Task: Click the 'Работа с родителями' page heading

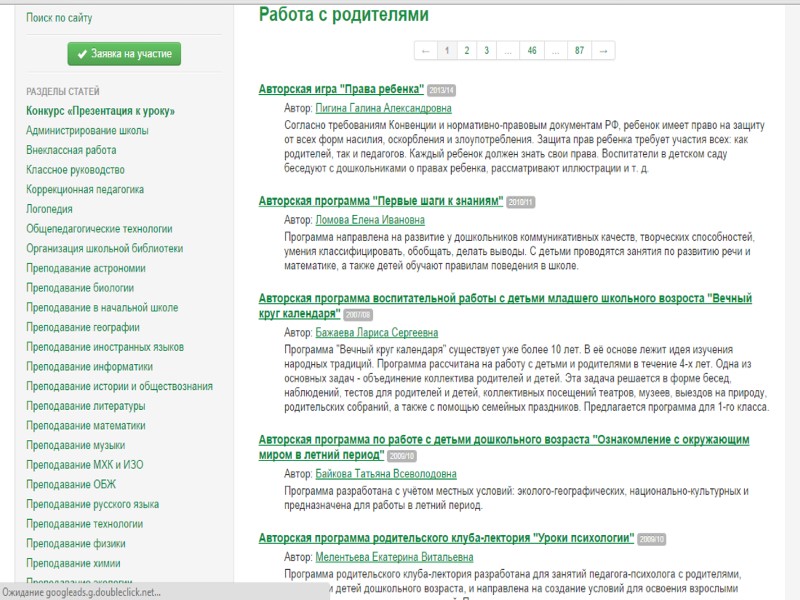Action: pos(343,14)
